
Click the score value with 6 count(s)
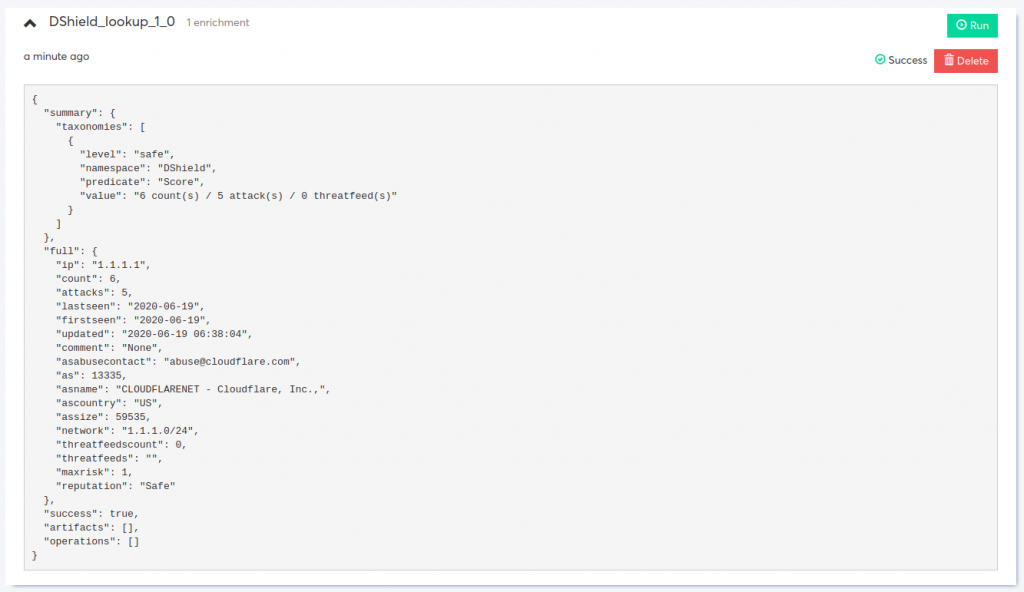tap(265, 195)
